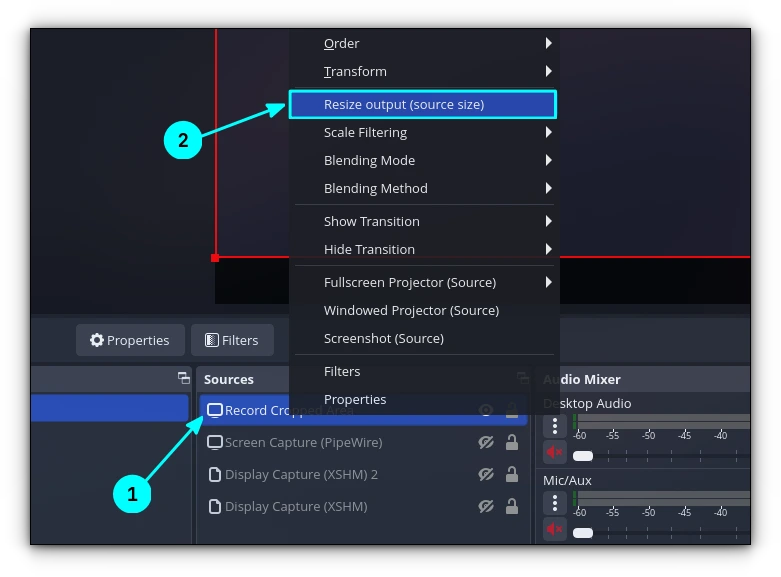Click the Filters toolbar button
The width and height of the screenshot is (781, 577).
(232, 340)
